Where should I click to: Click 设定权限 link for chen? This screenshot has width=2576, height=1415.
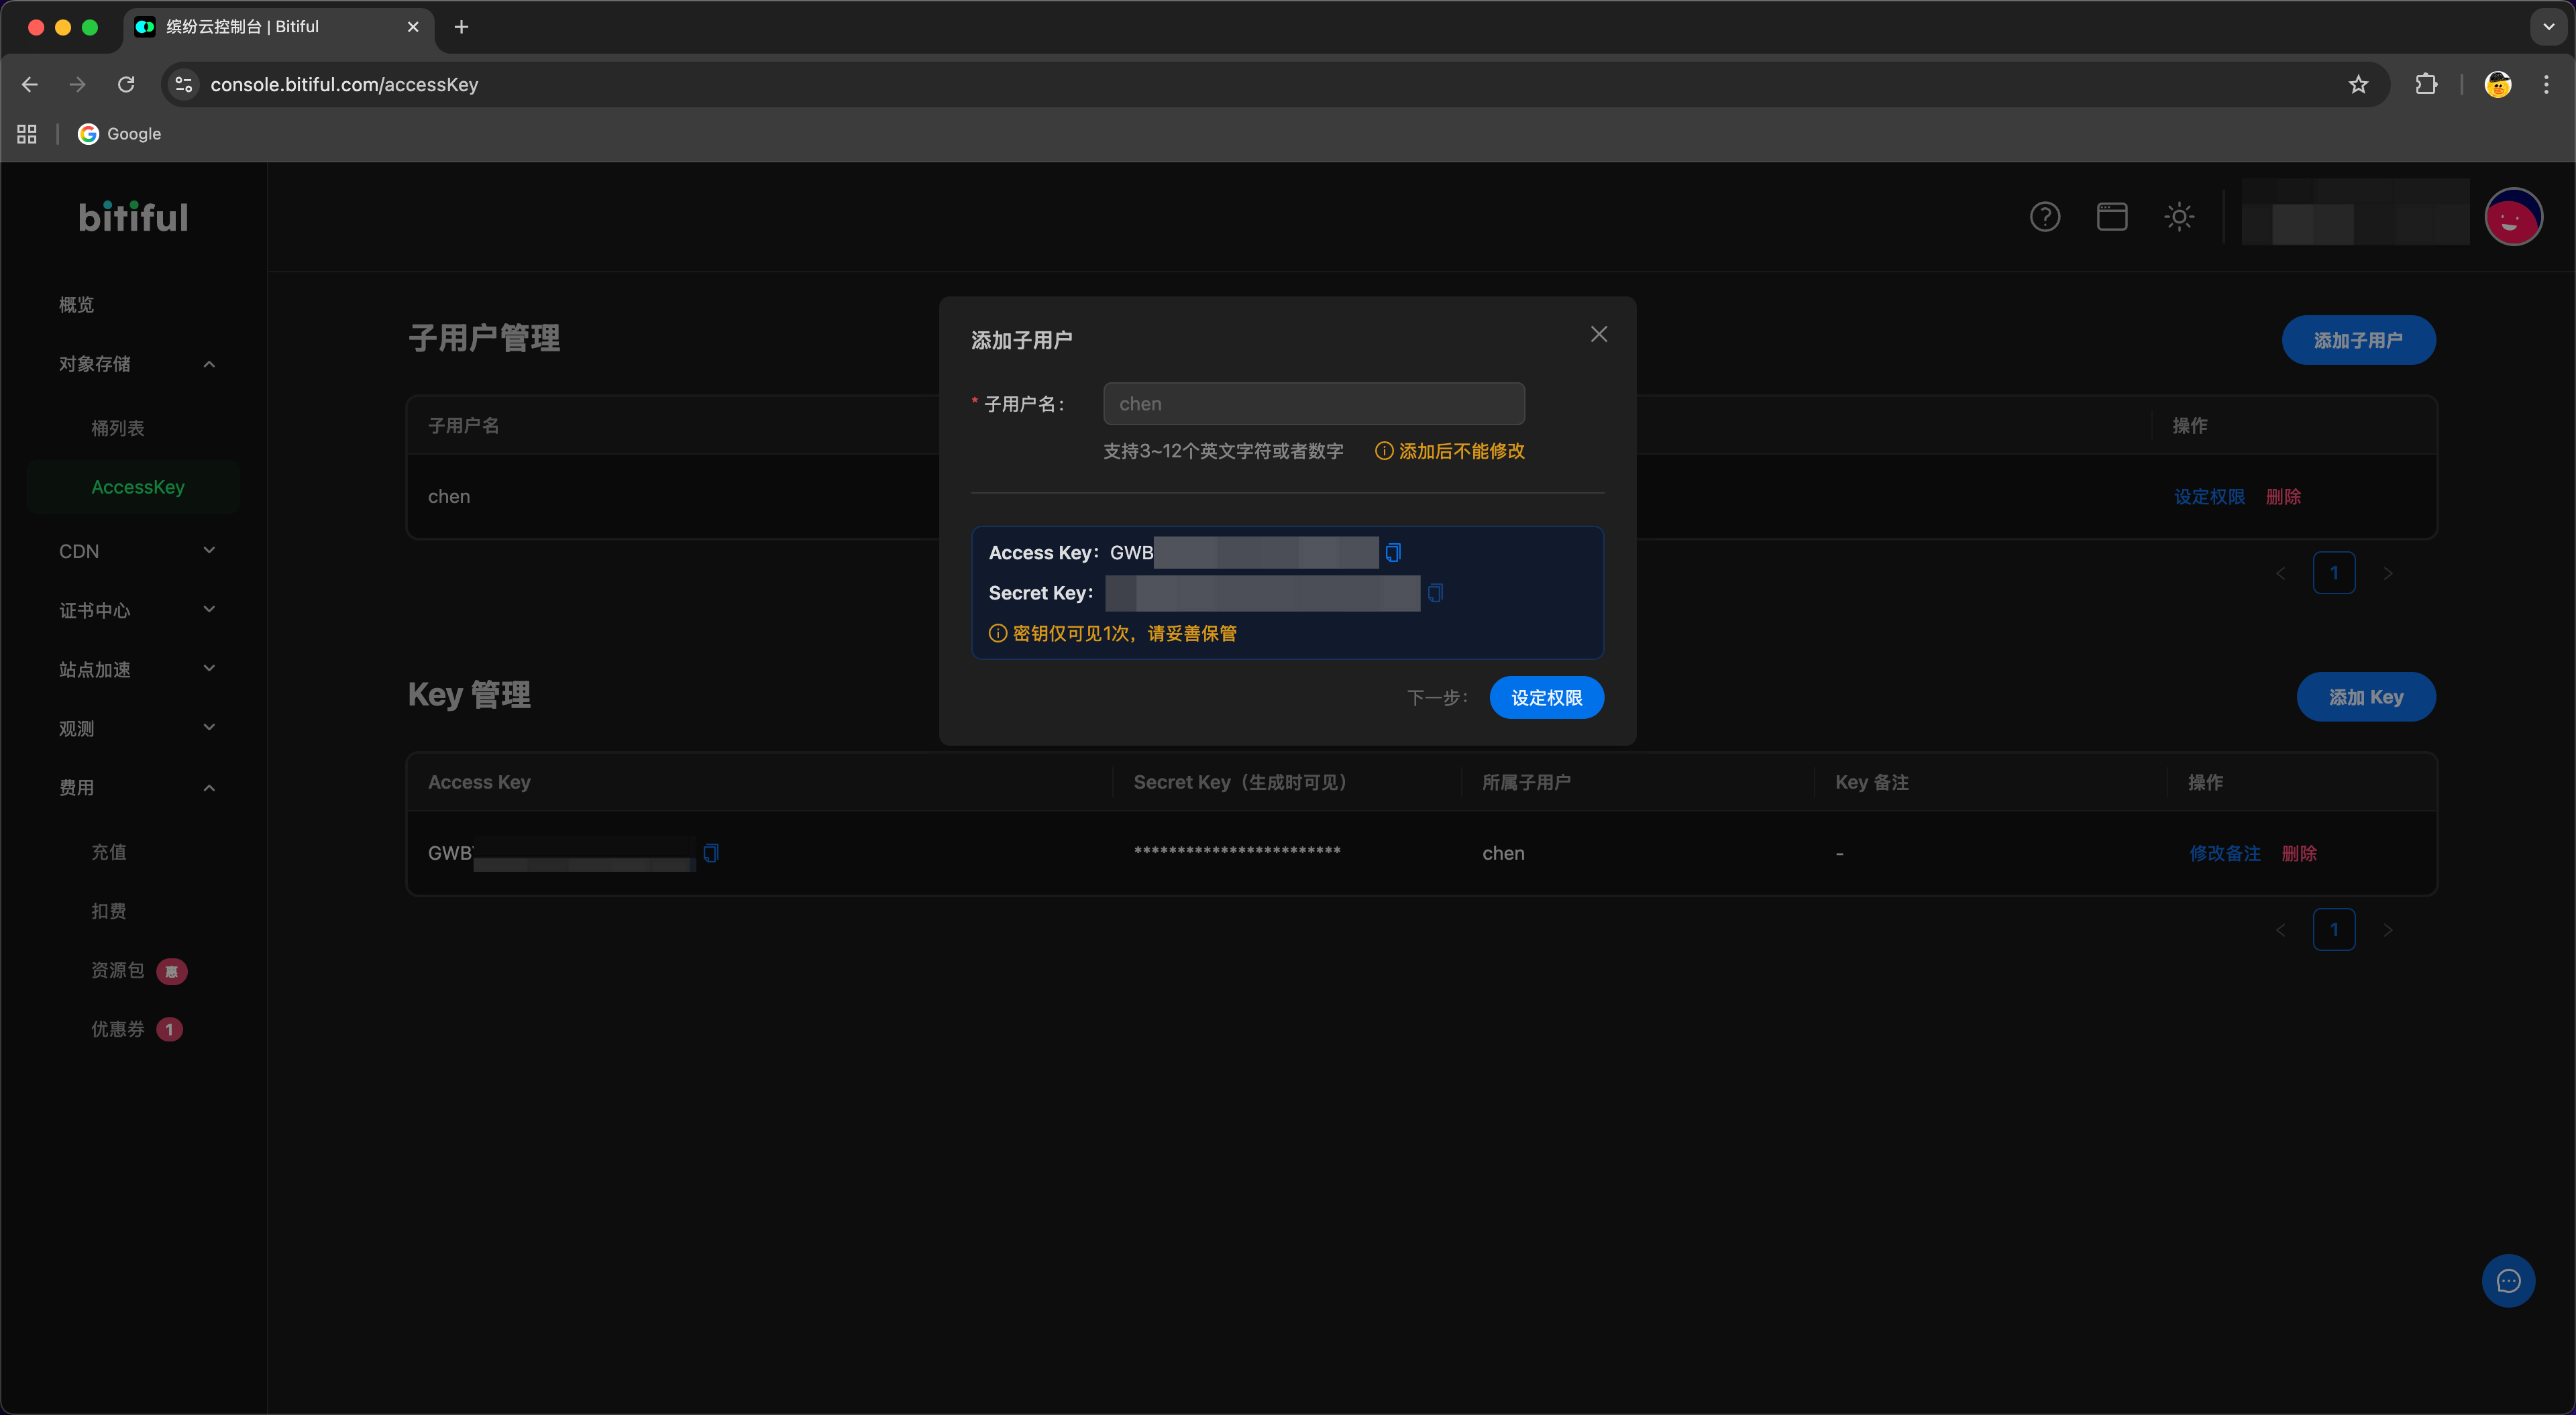pyautogui.click(x=2209, y=497)
